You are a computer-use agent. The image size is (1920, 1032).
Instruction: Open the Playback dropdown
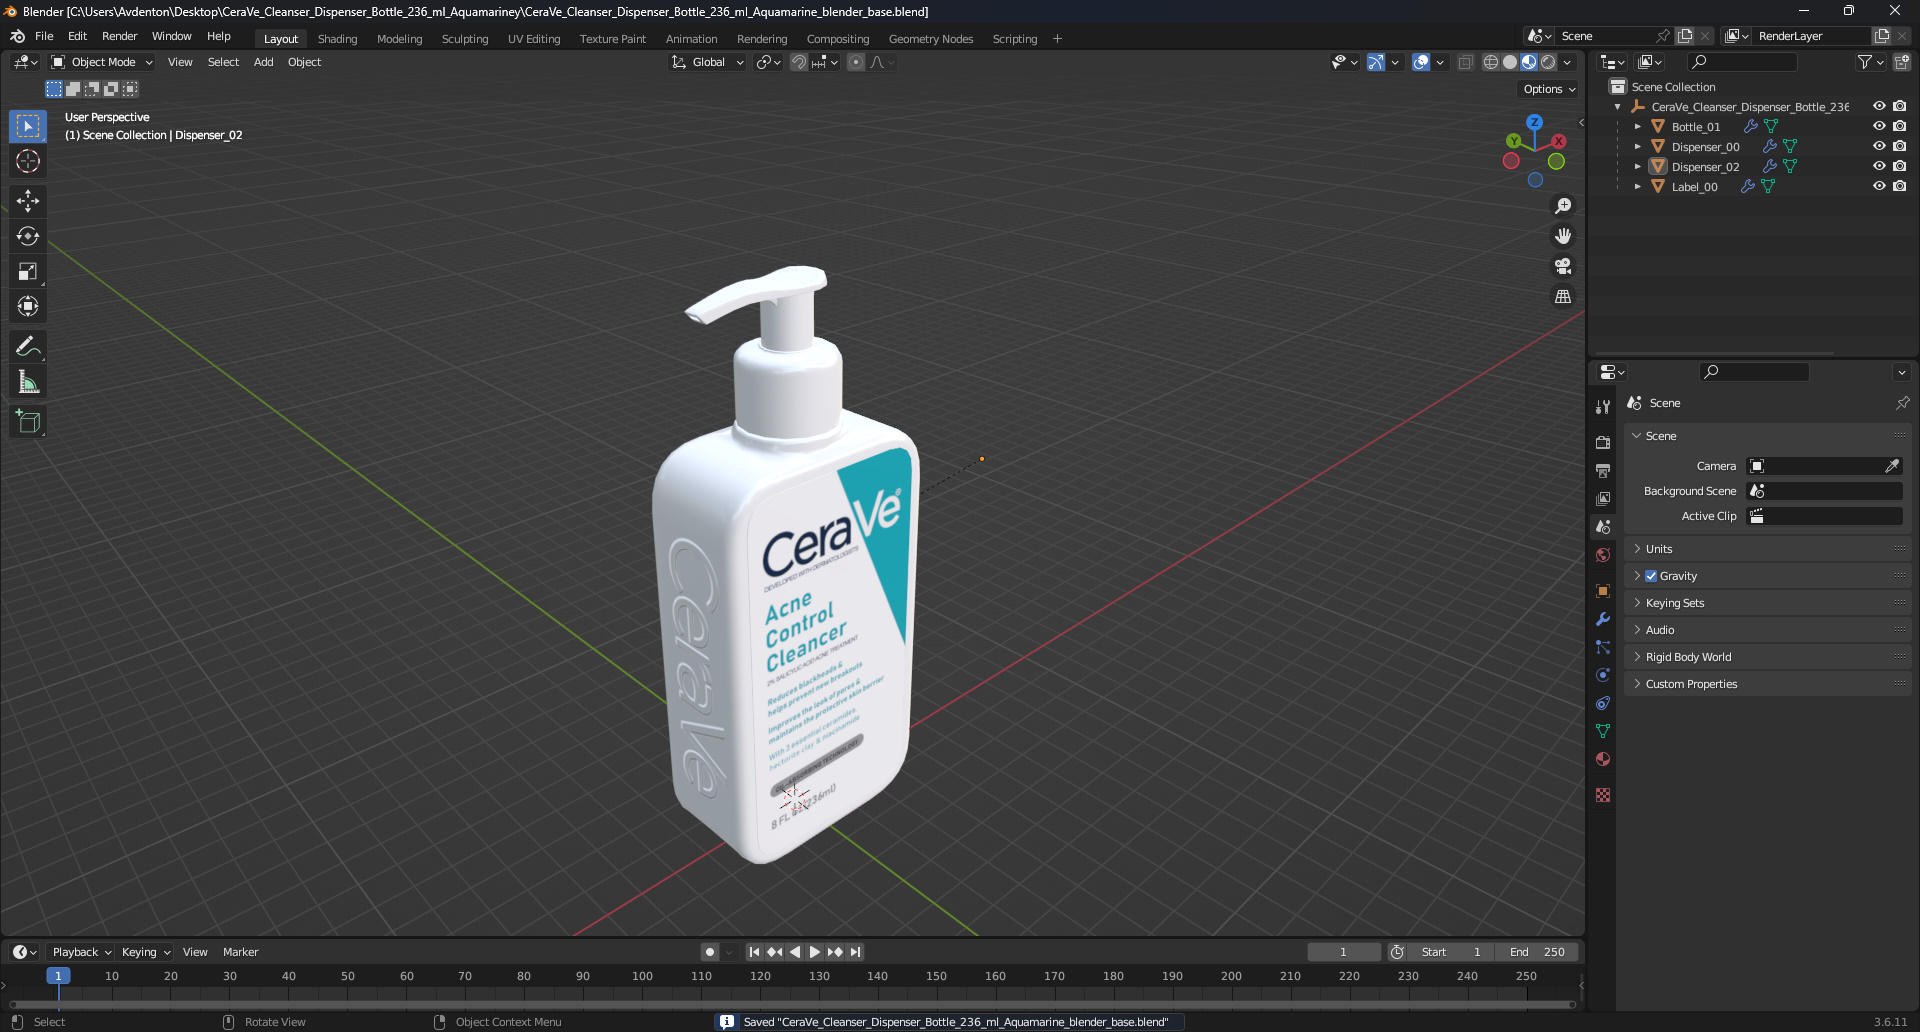pyautogui.click(x=81, y=952)
